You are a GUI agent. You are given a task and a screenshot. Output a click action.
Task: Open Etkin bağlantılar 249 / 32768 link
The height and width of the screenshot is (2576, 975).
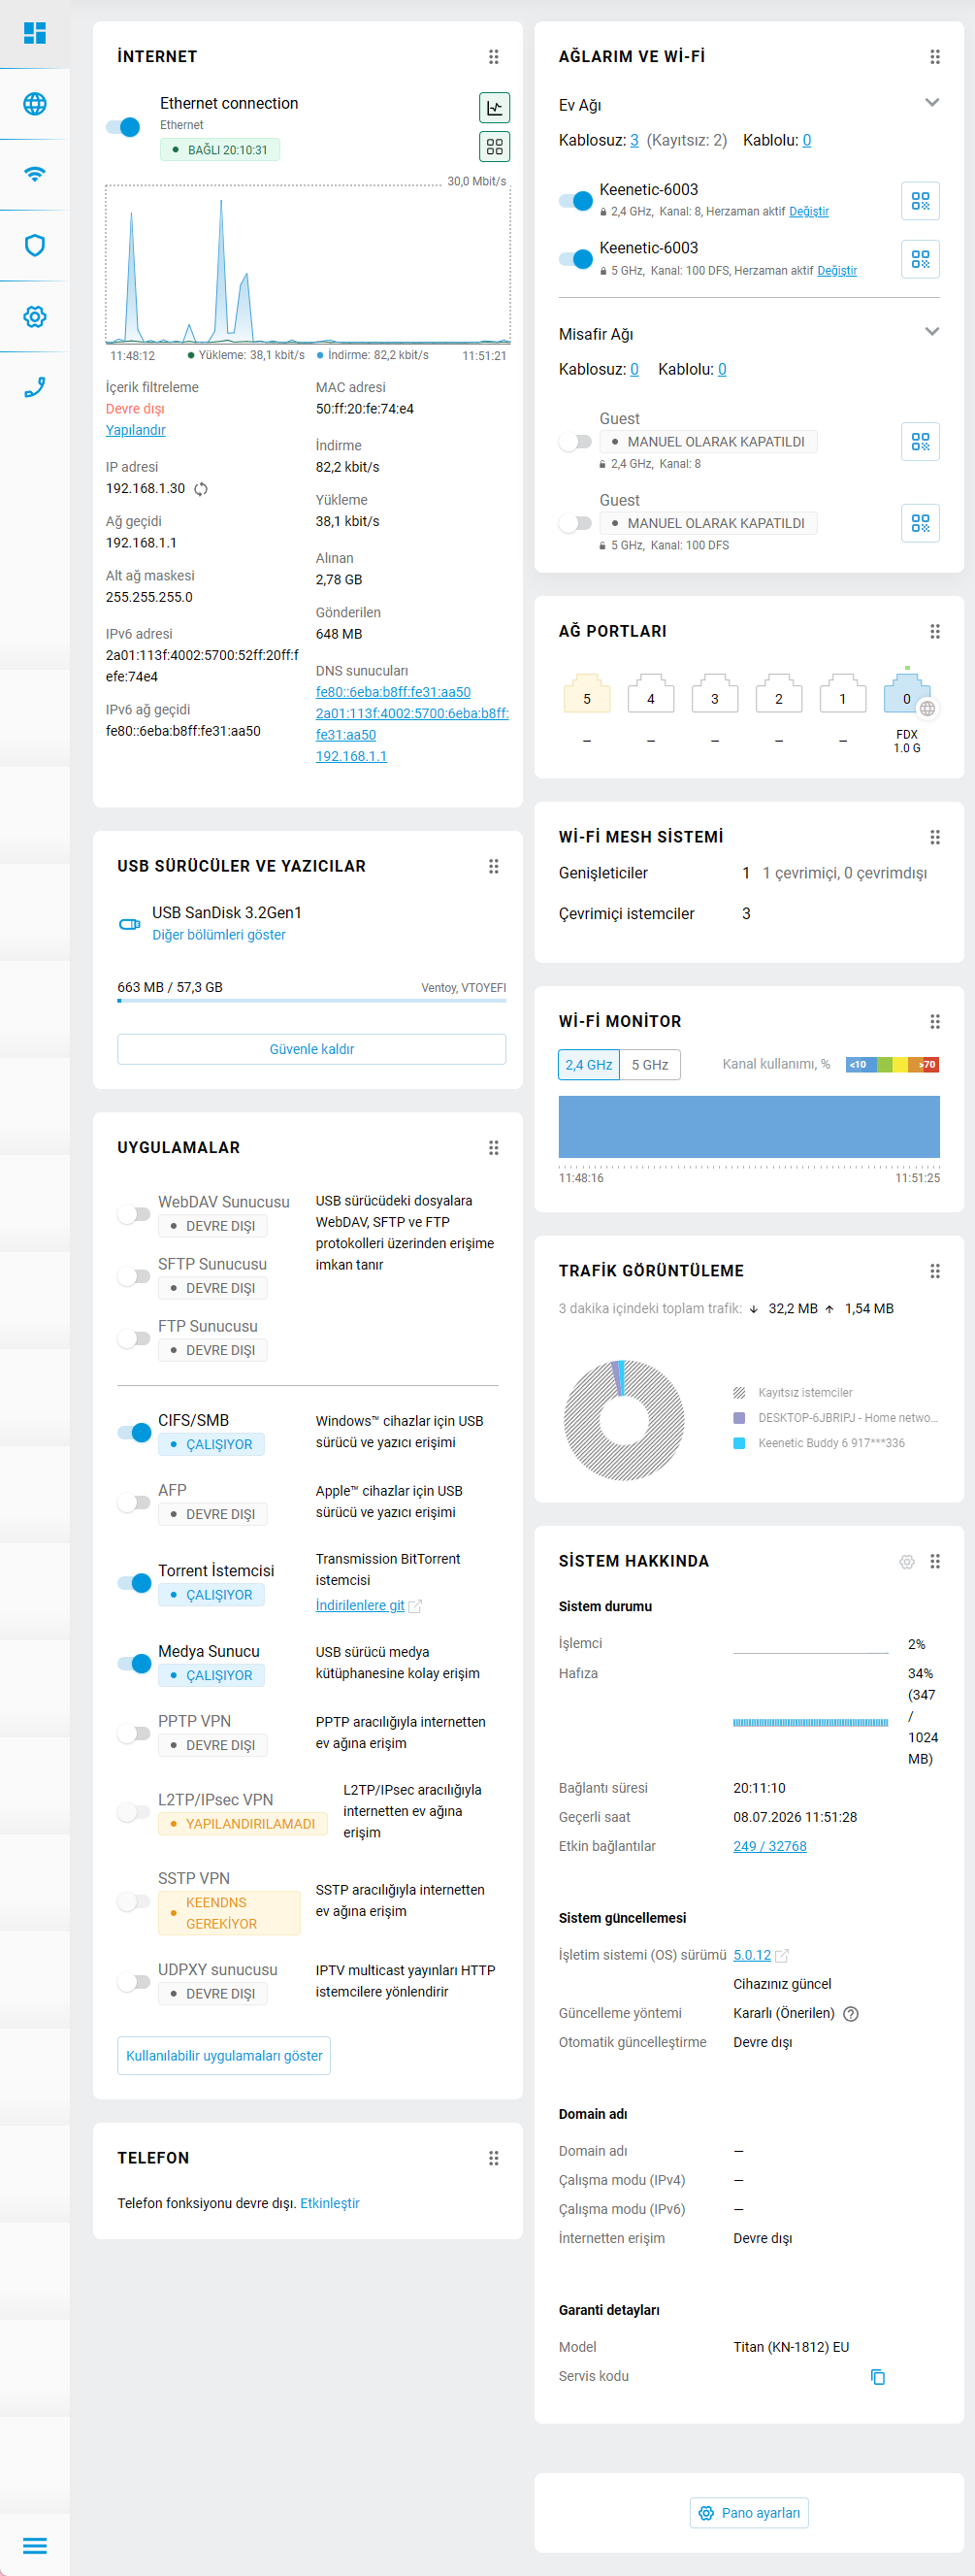pos(770,1846)
